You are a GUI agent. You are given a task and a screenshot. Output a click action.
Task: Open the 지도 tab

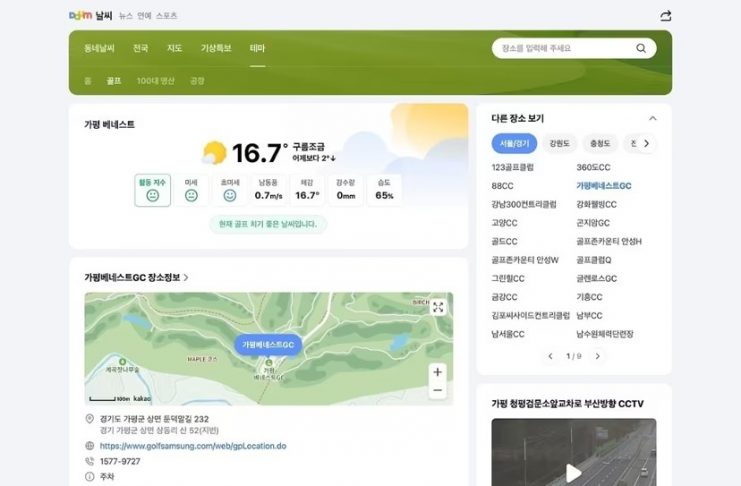point(174,48)
